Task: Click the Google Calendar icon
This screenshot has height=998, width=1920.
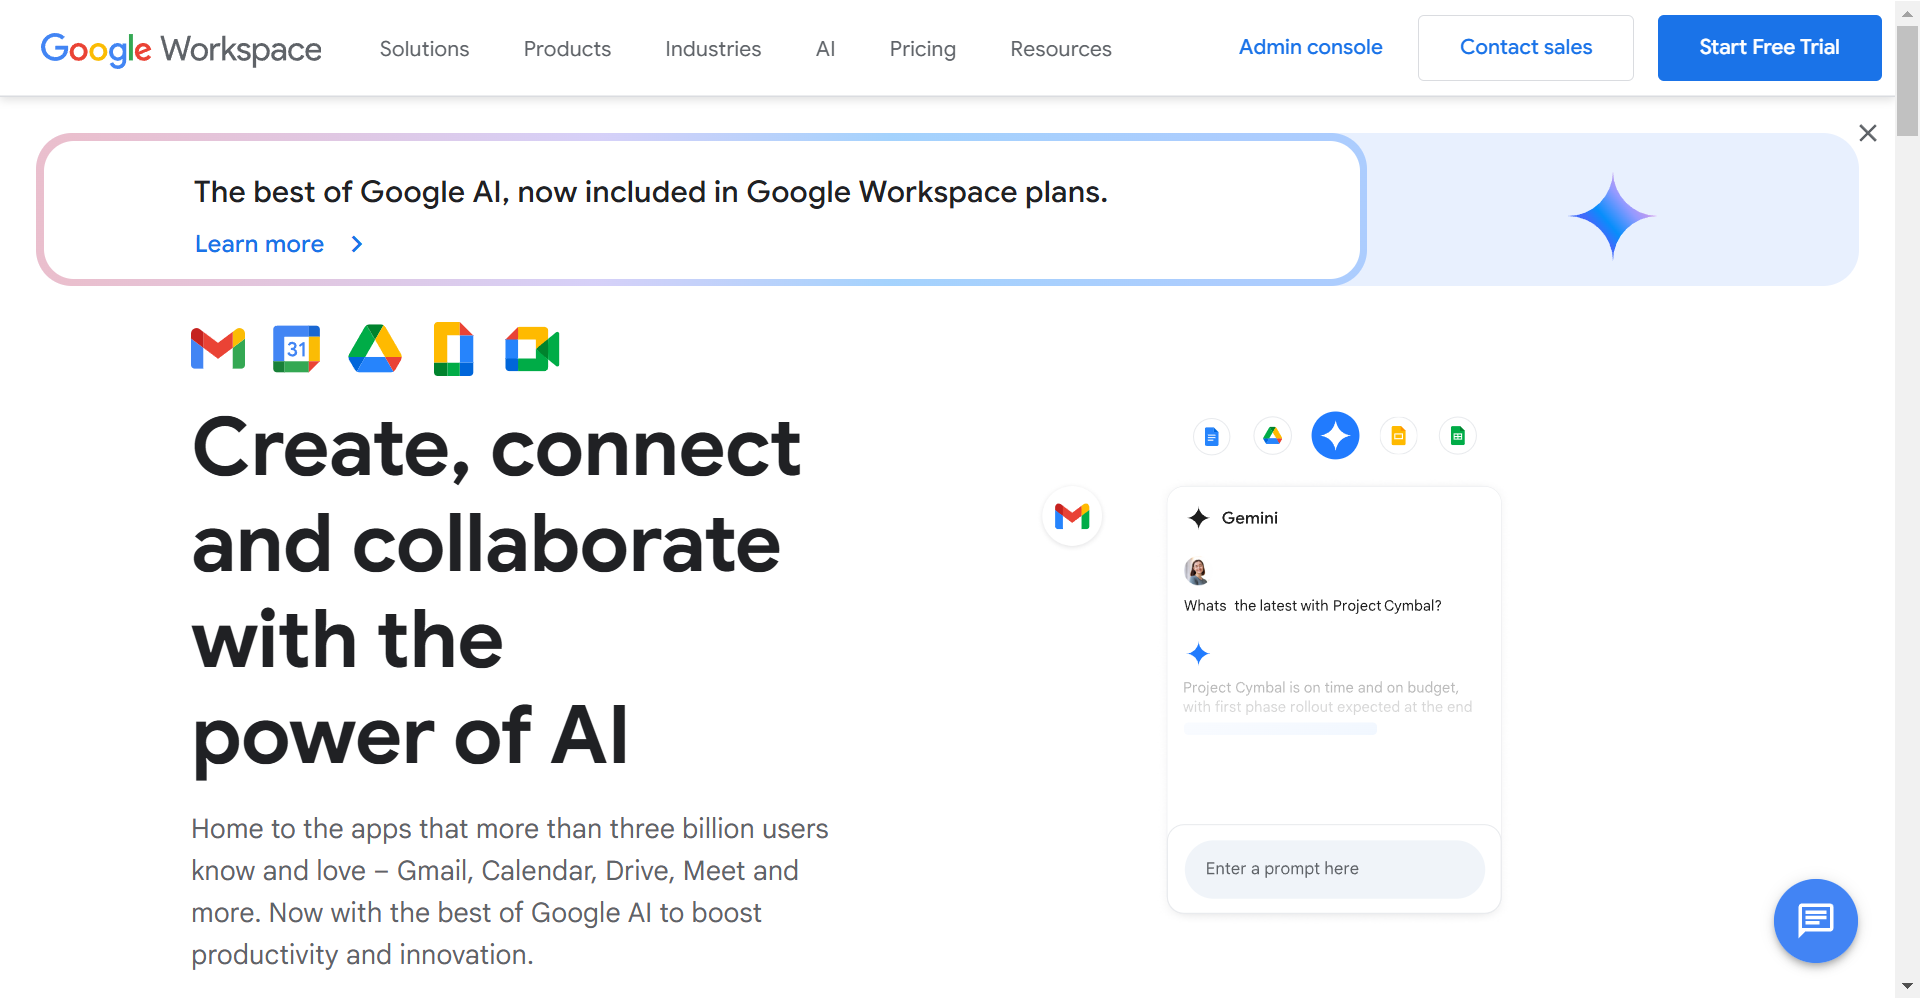Action: 296,349
